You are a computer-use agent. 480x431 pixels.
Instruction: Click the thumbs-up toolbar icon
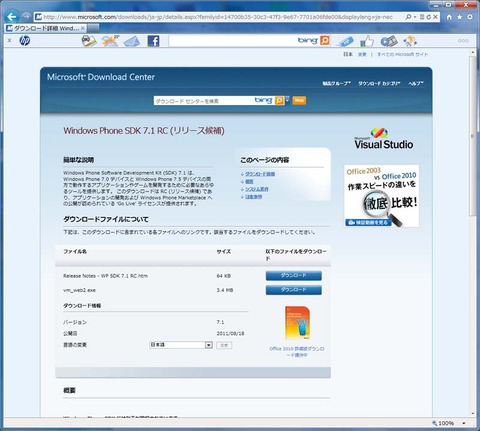[367, 41]
